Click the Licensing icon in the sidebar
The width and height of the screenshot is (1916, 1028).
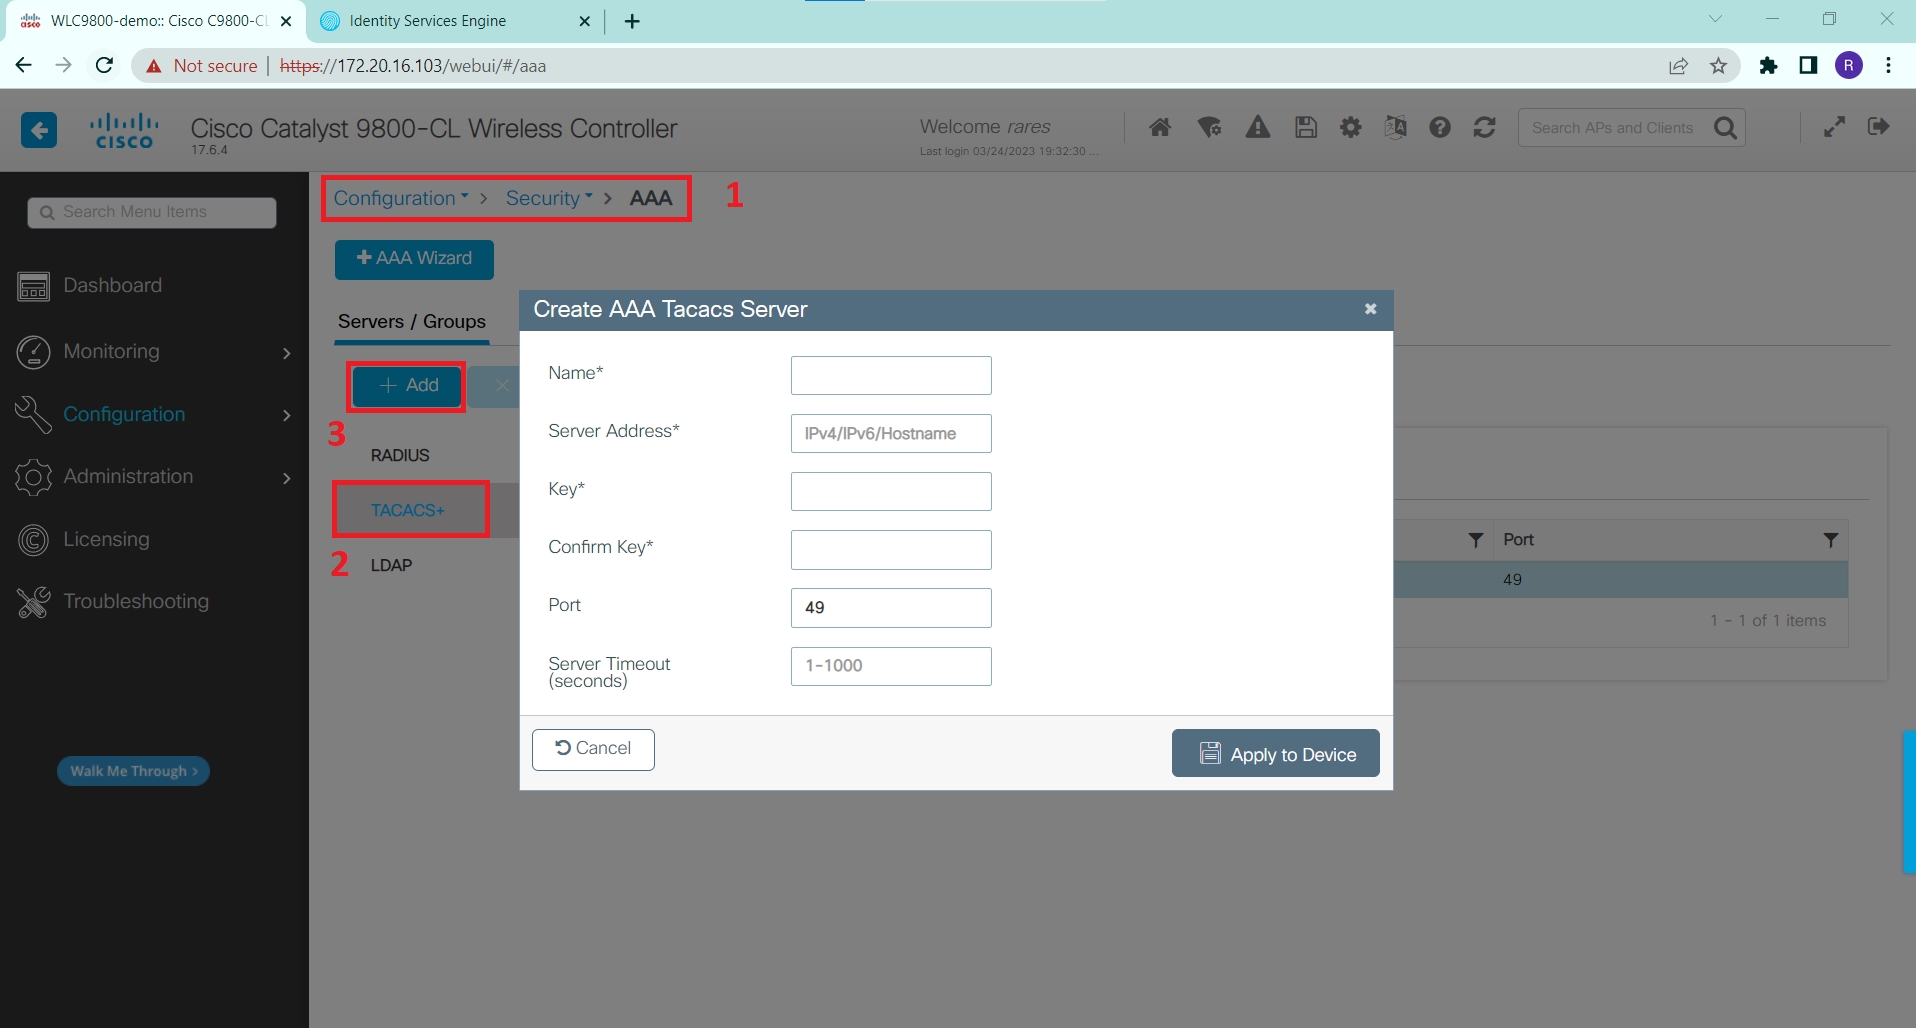tap(33, 540)
